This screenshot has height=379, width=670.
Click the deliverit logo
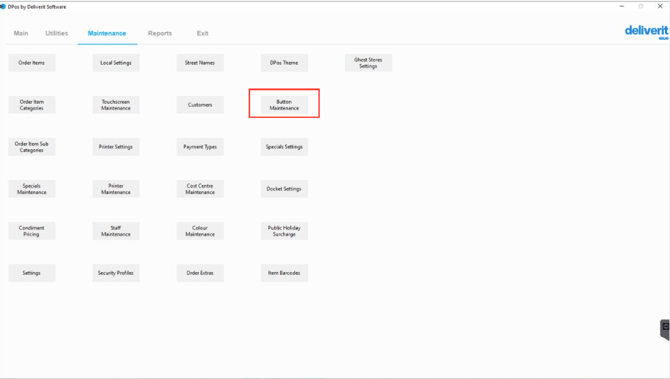(x=646, y=32)
